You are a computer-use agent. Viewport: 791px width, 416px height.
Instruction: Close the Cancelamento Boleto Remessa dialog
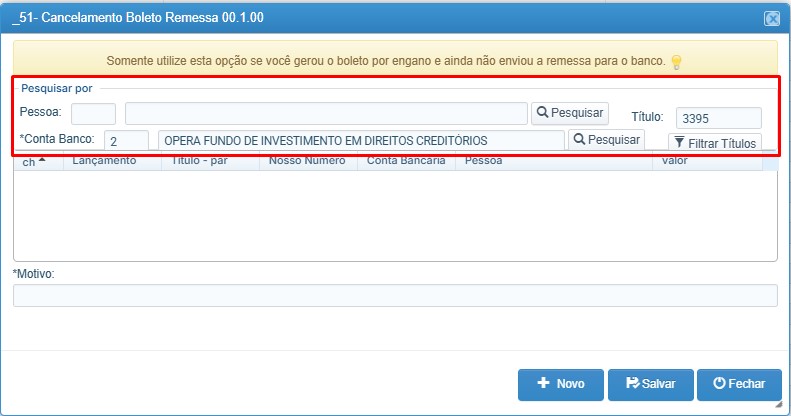(x=772, y=19)
